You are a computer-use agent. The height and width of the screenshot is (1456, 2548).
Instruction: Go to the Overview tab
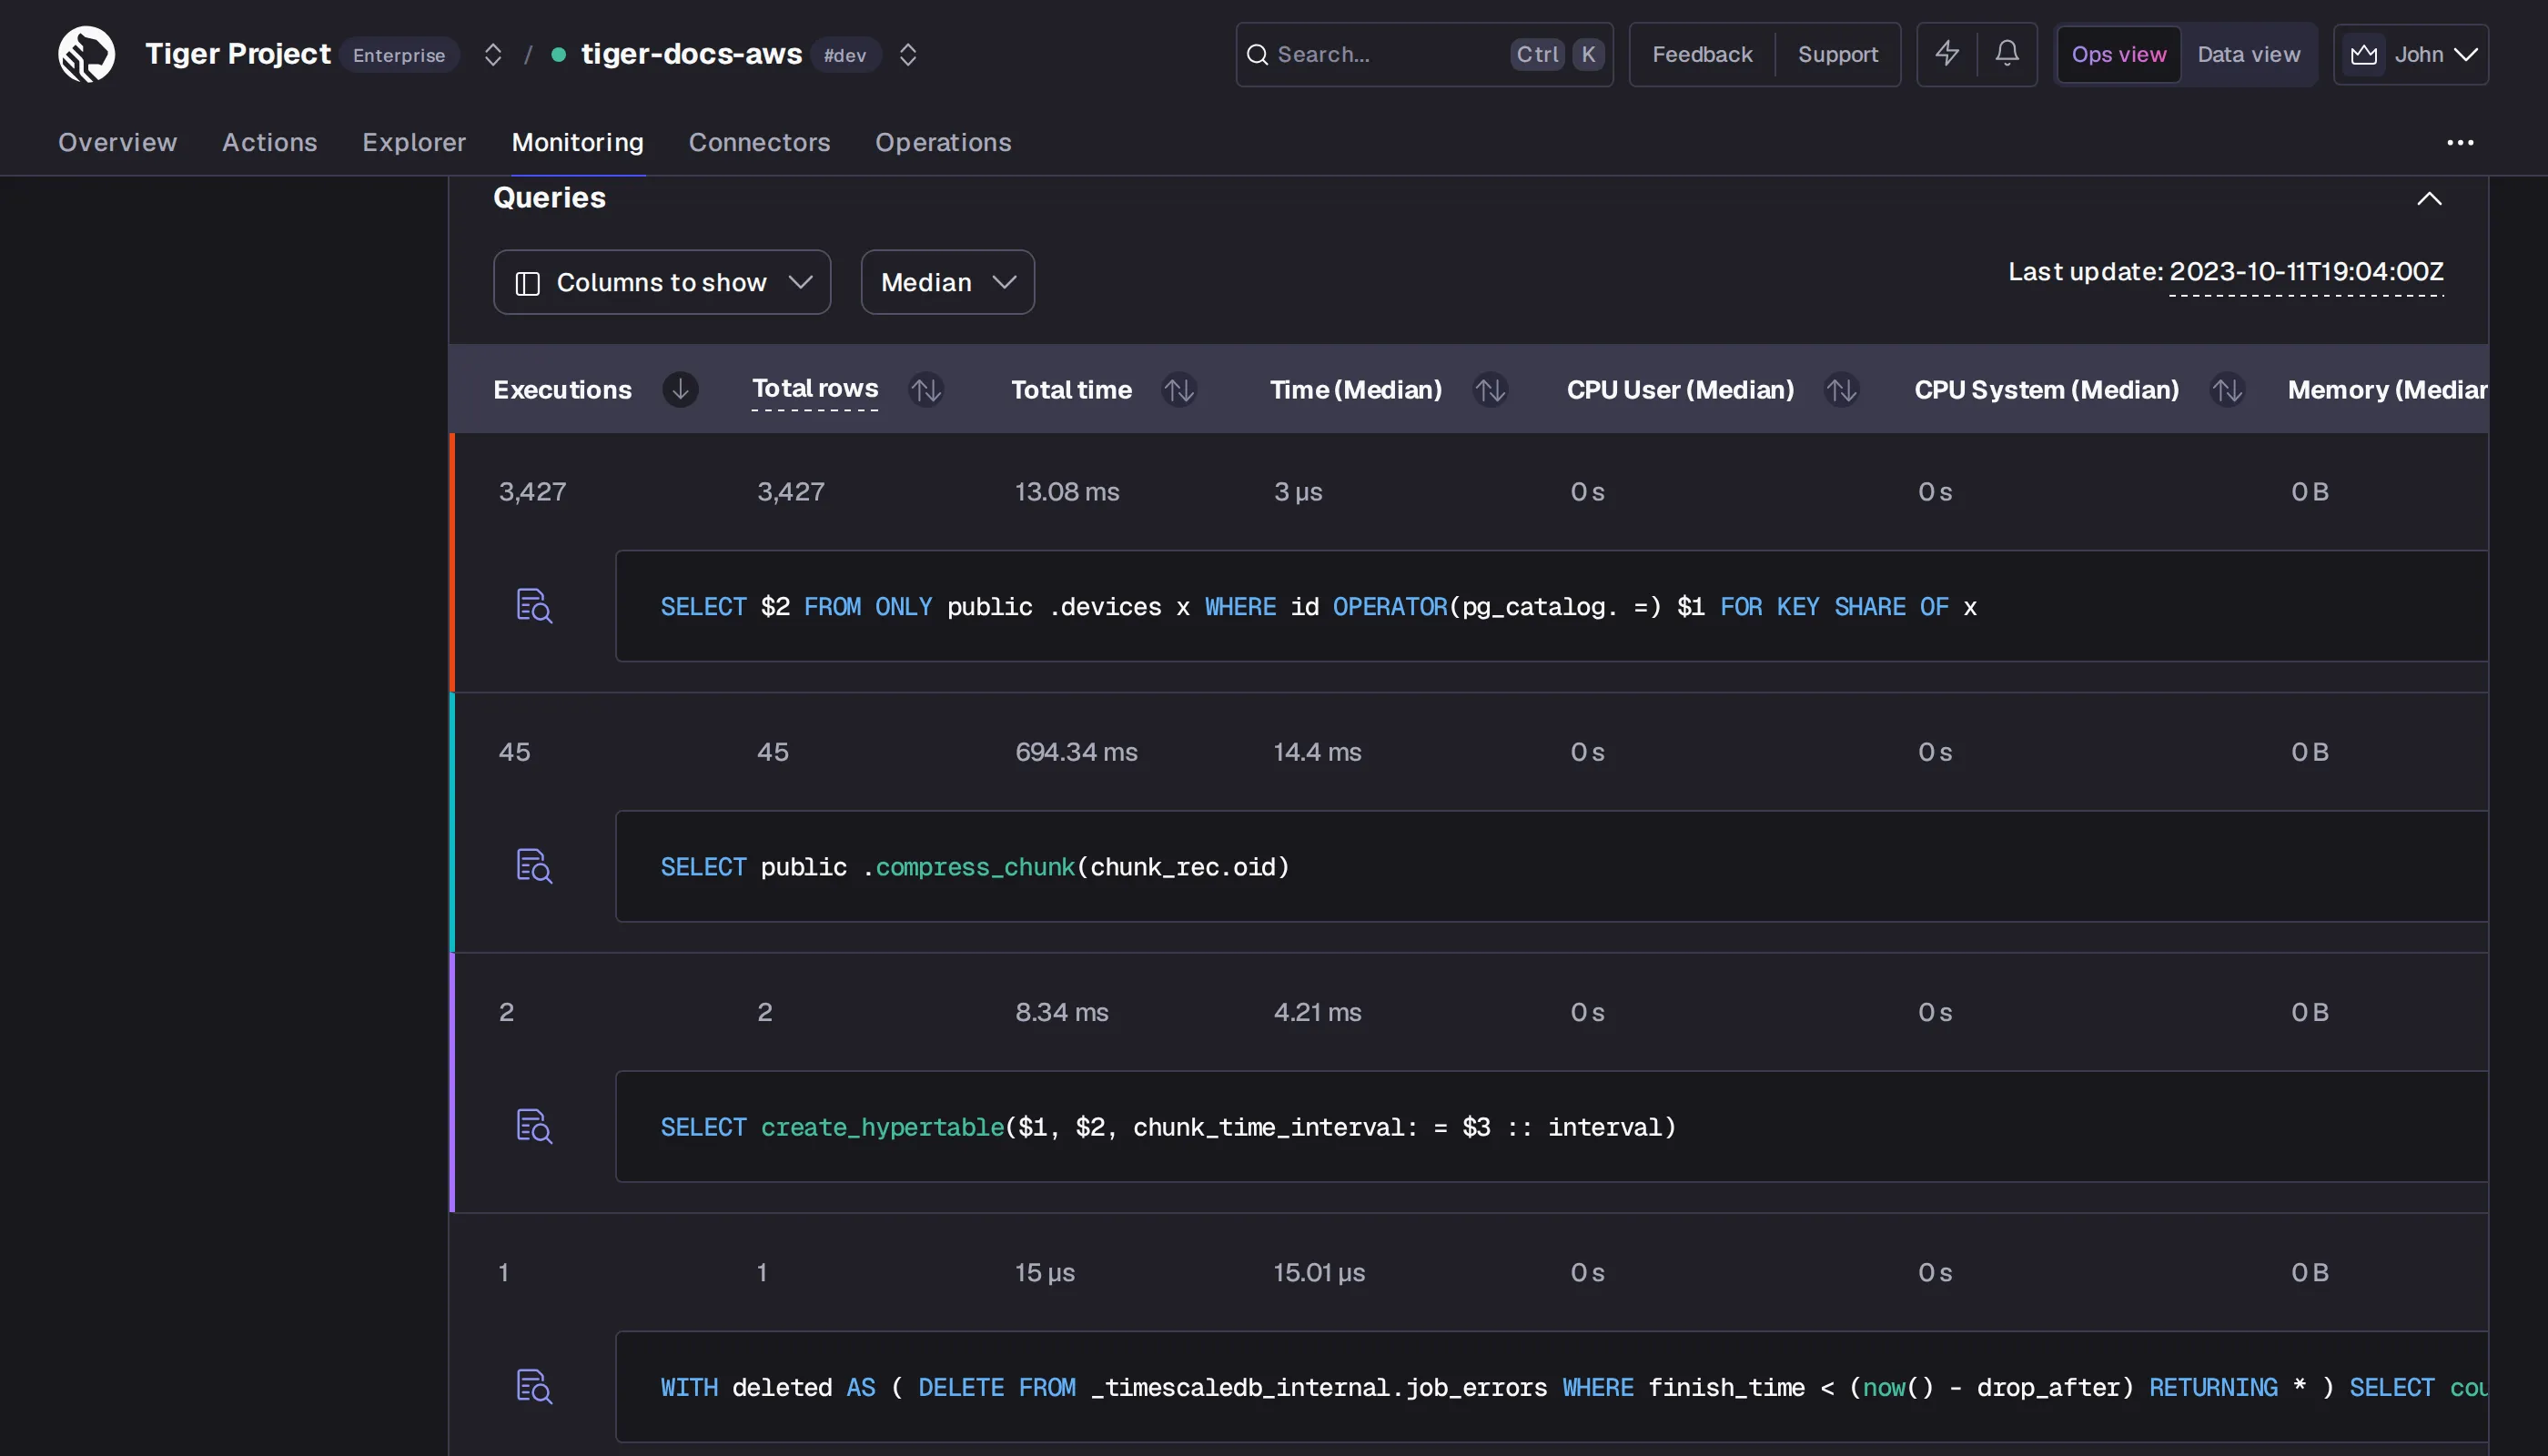tap(117, 142)
